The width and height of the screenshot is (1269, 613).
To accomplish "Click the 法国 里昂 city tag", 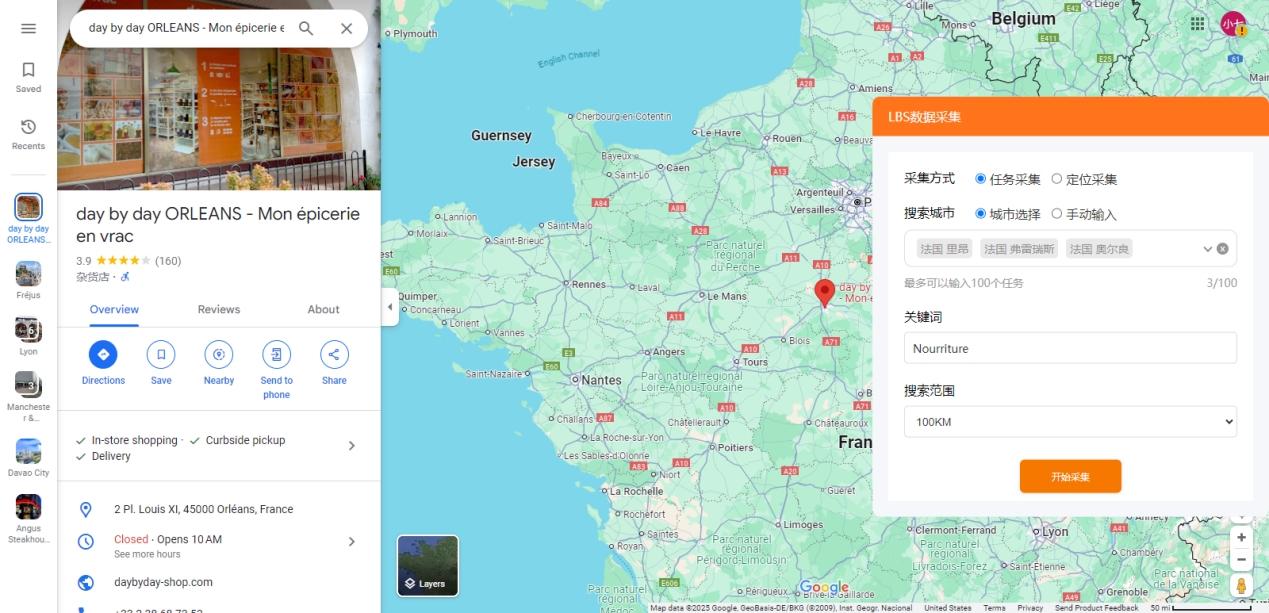I will coord(944,248).
